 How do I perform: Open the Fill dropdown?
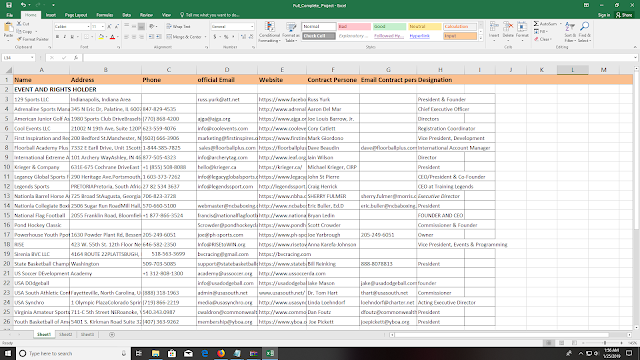[x=541, y=31]
